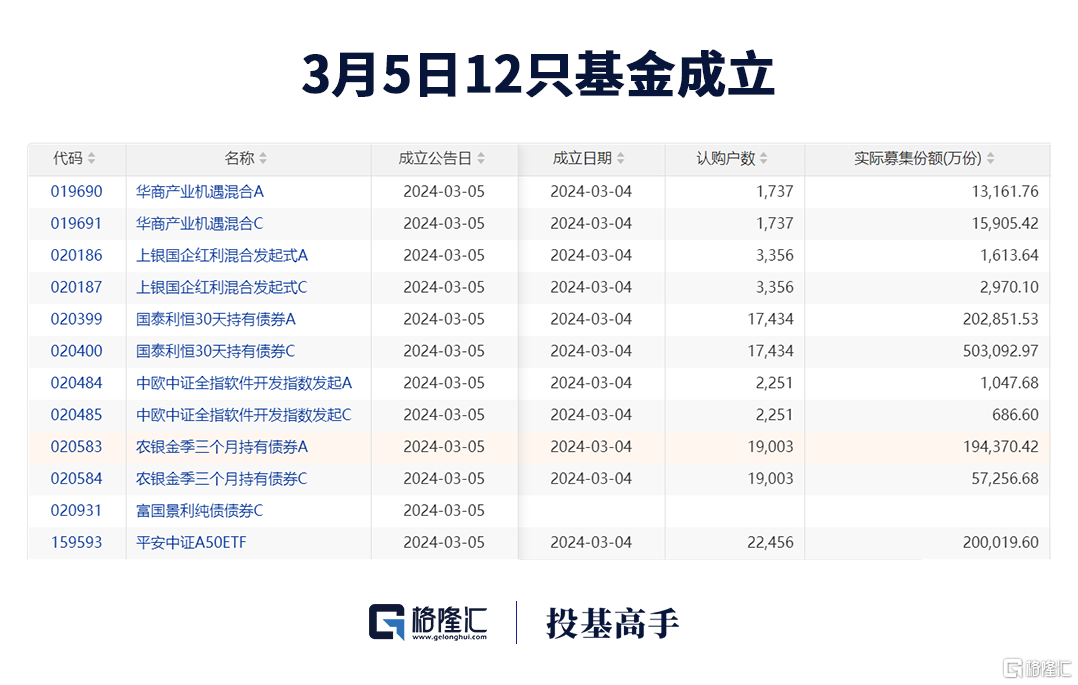The height and width of the screenshot is (685, 1078).
Task: Open fund code 020484
Action: coord(76,383)
